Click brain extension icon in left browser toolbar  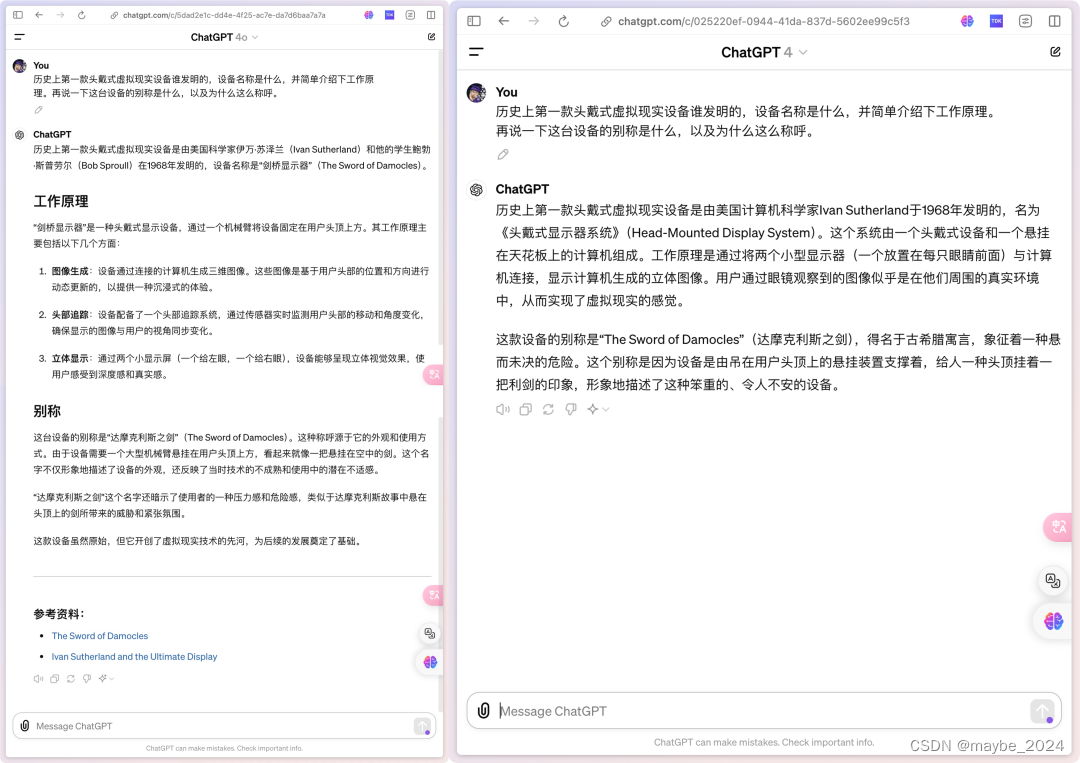(369, 14)
